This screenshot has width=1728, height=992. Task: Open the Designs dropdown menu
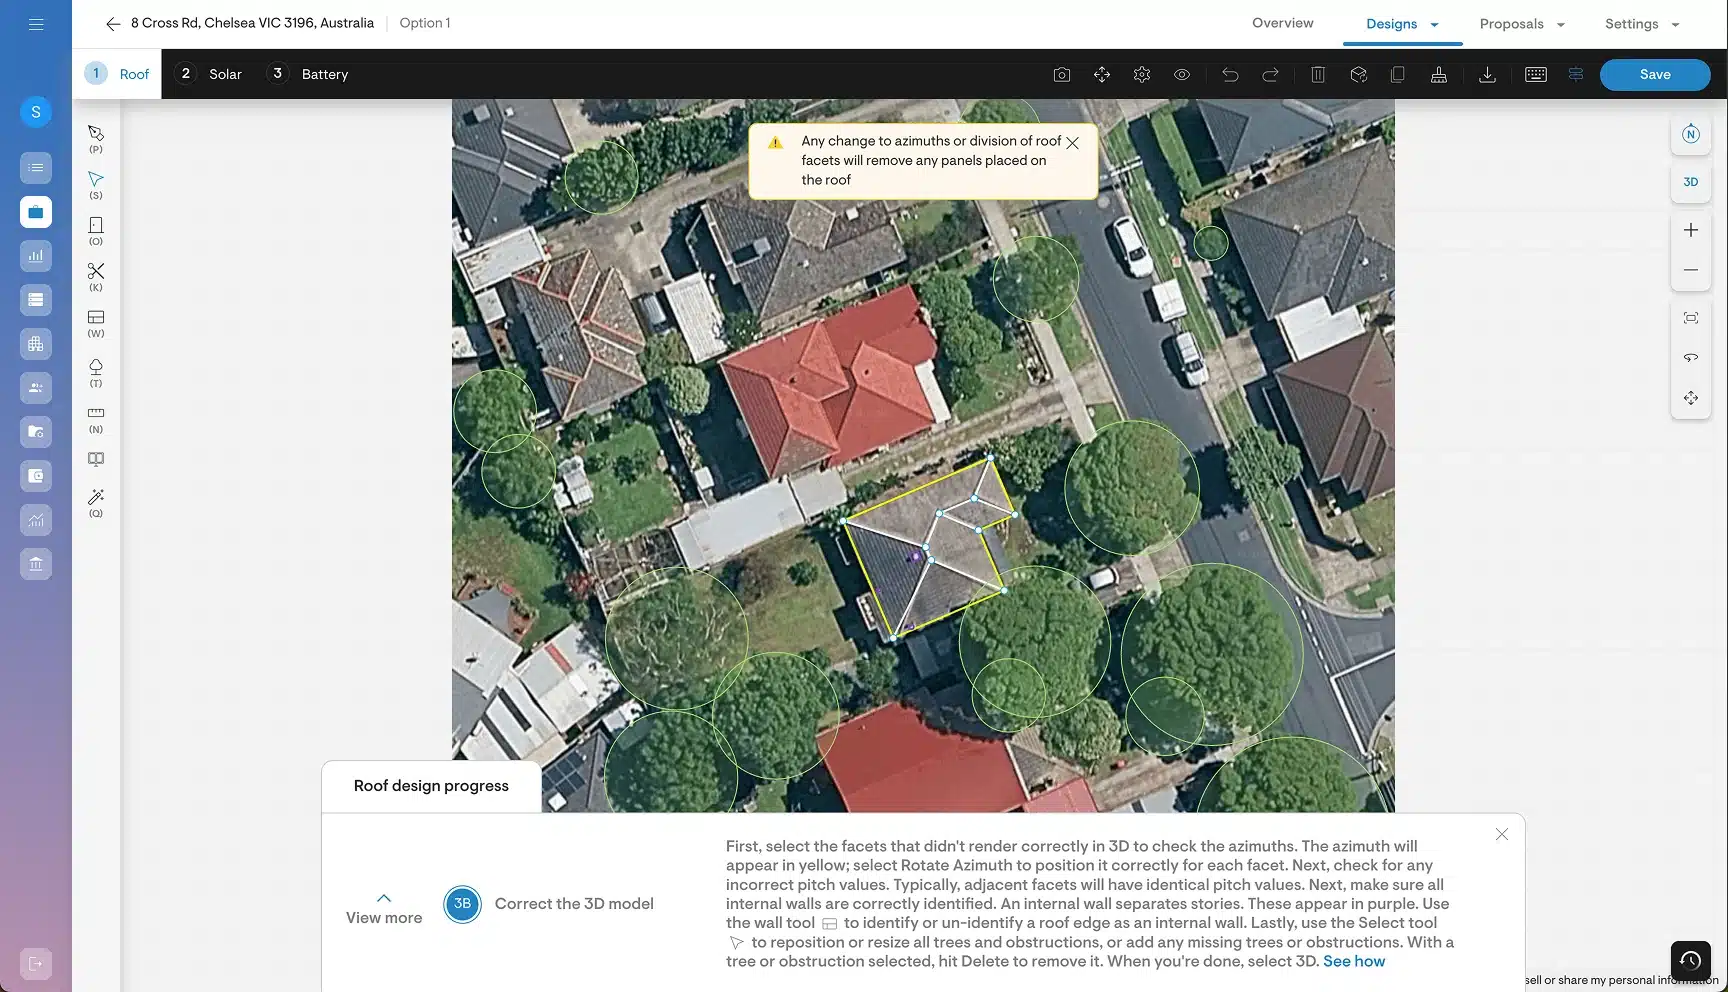(1402, 24)
